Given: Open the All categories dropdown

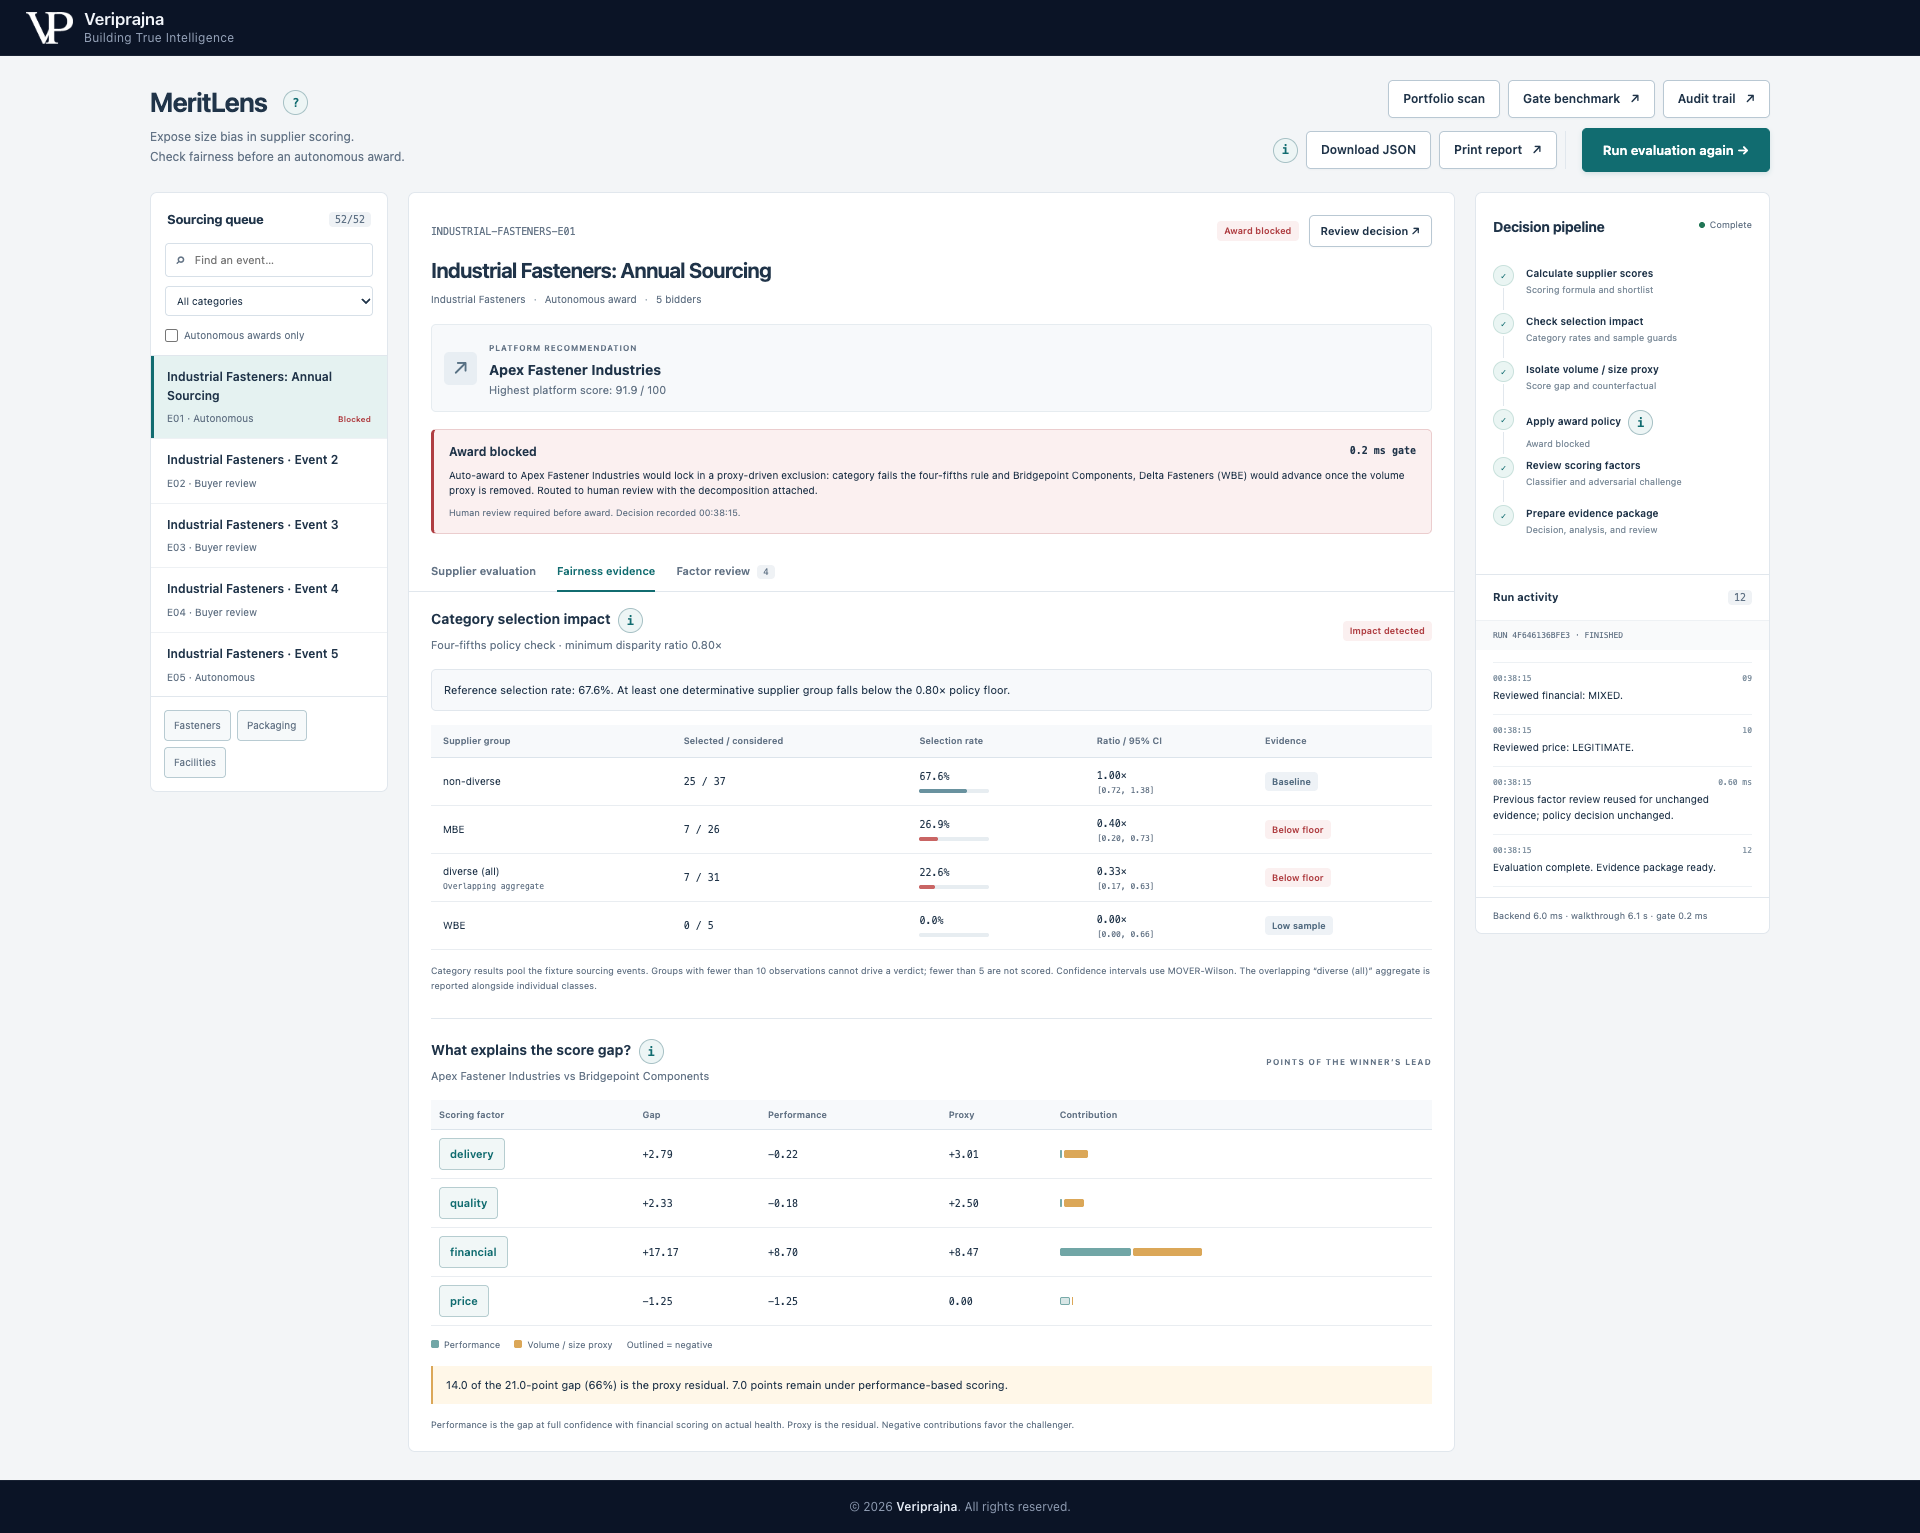Looking at the screenshot, I should [269, 301].
